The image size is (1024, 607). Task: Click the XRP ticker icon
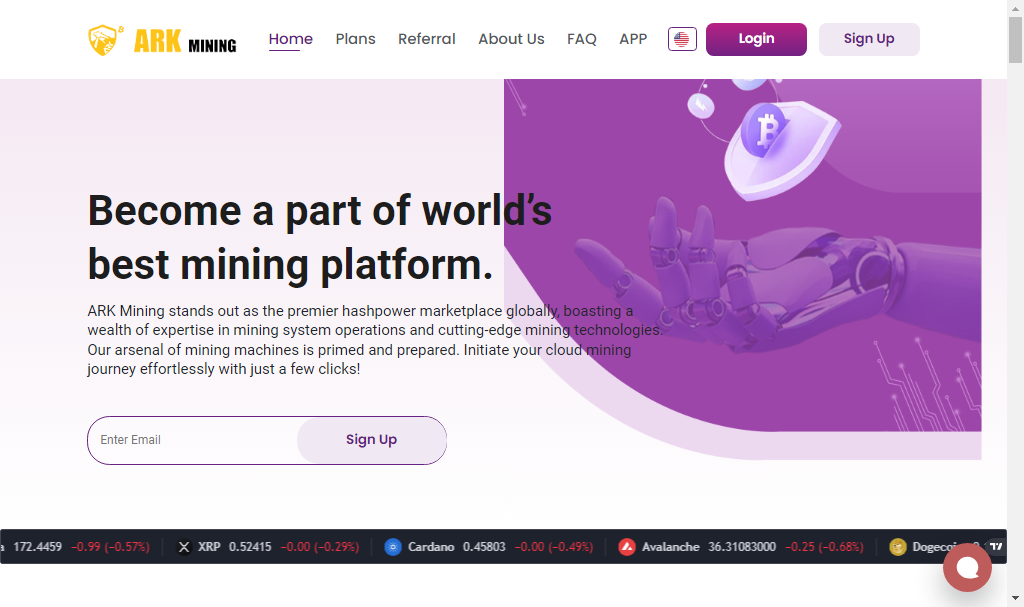pos(183,547)
